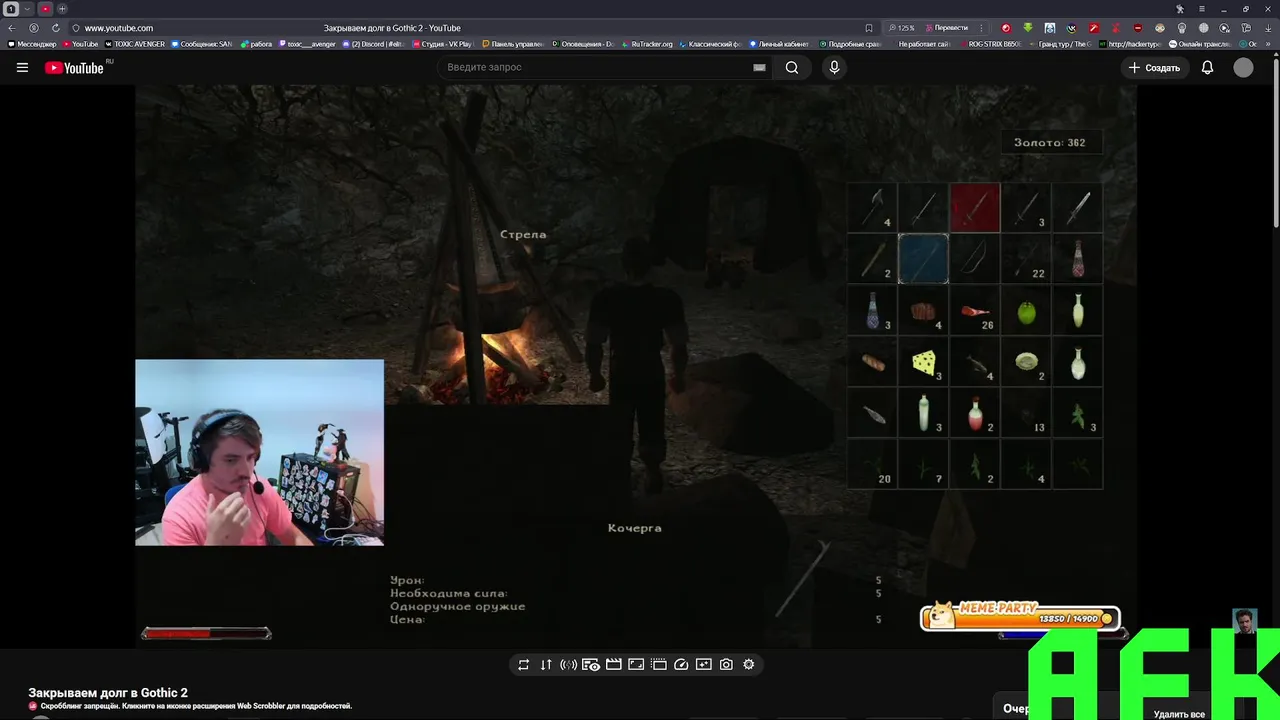Select the blue highlighted inventory slot
The width and height of the screenshot is (1280, 720).
click(923, 259)
